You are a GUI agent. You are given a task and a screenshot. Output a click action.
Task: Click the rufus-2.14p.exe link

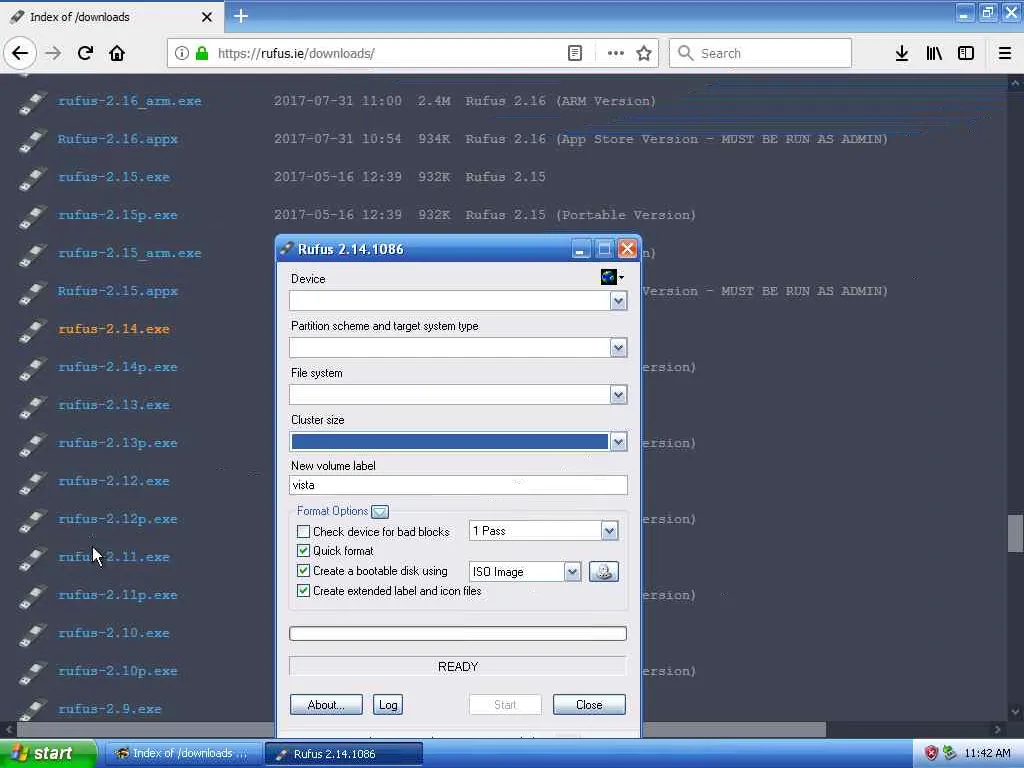click(x=118, y=367)
